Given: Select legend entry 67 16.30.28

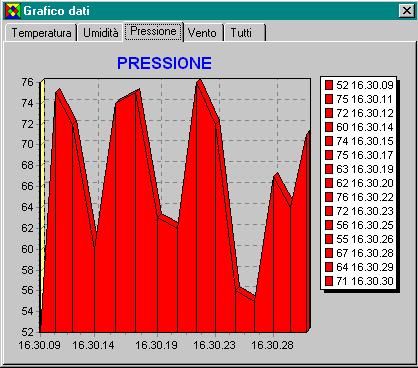Looking at the screenshot, I should click(x=359, y=253).
